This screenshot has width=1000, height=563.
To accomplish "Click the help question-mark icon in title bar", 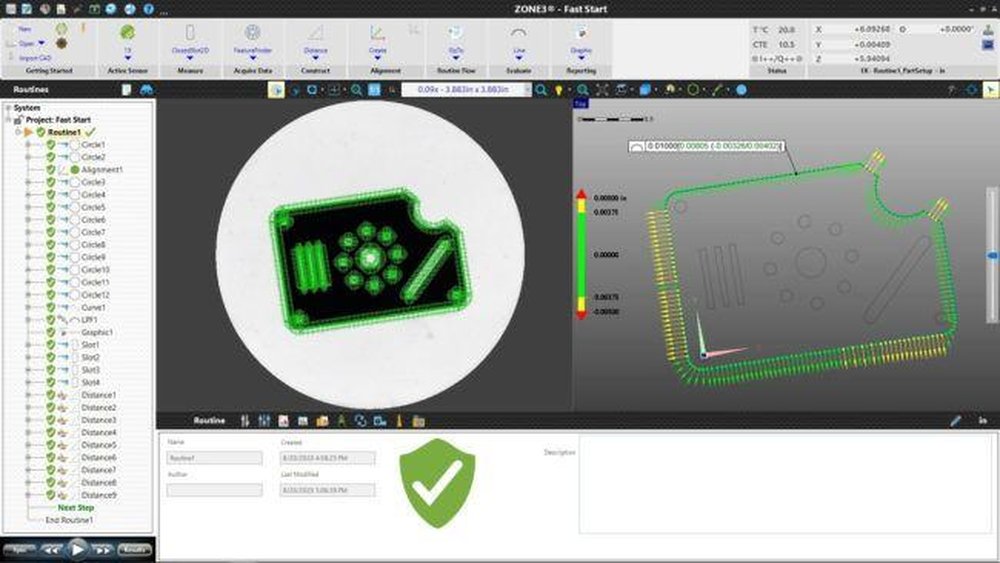I will [x=148, y=9].
